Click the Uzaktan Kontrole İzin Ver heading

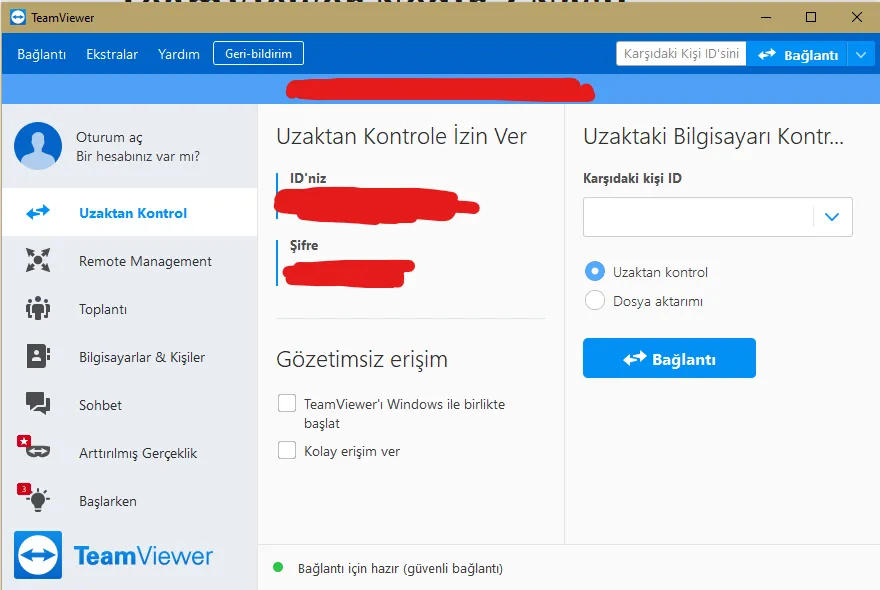[x=401, y=136]
